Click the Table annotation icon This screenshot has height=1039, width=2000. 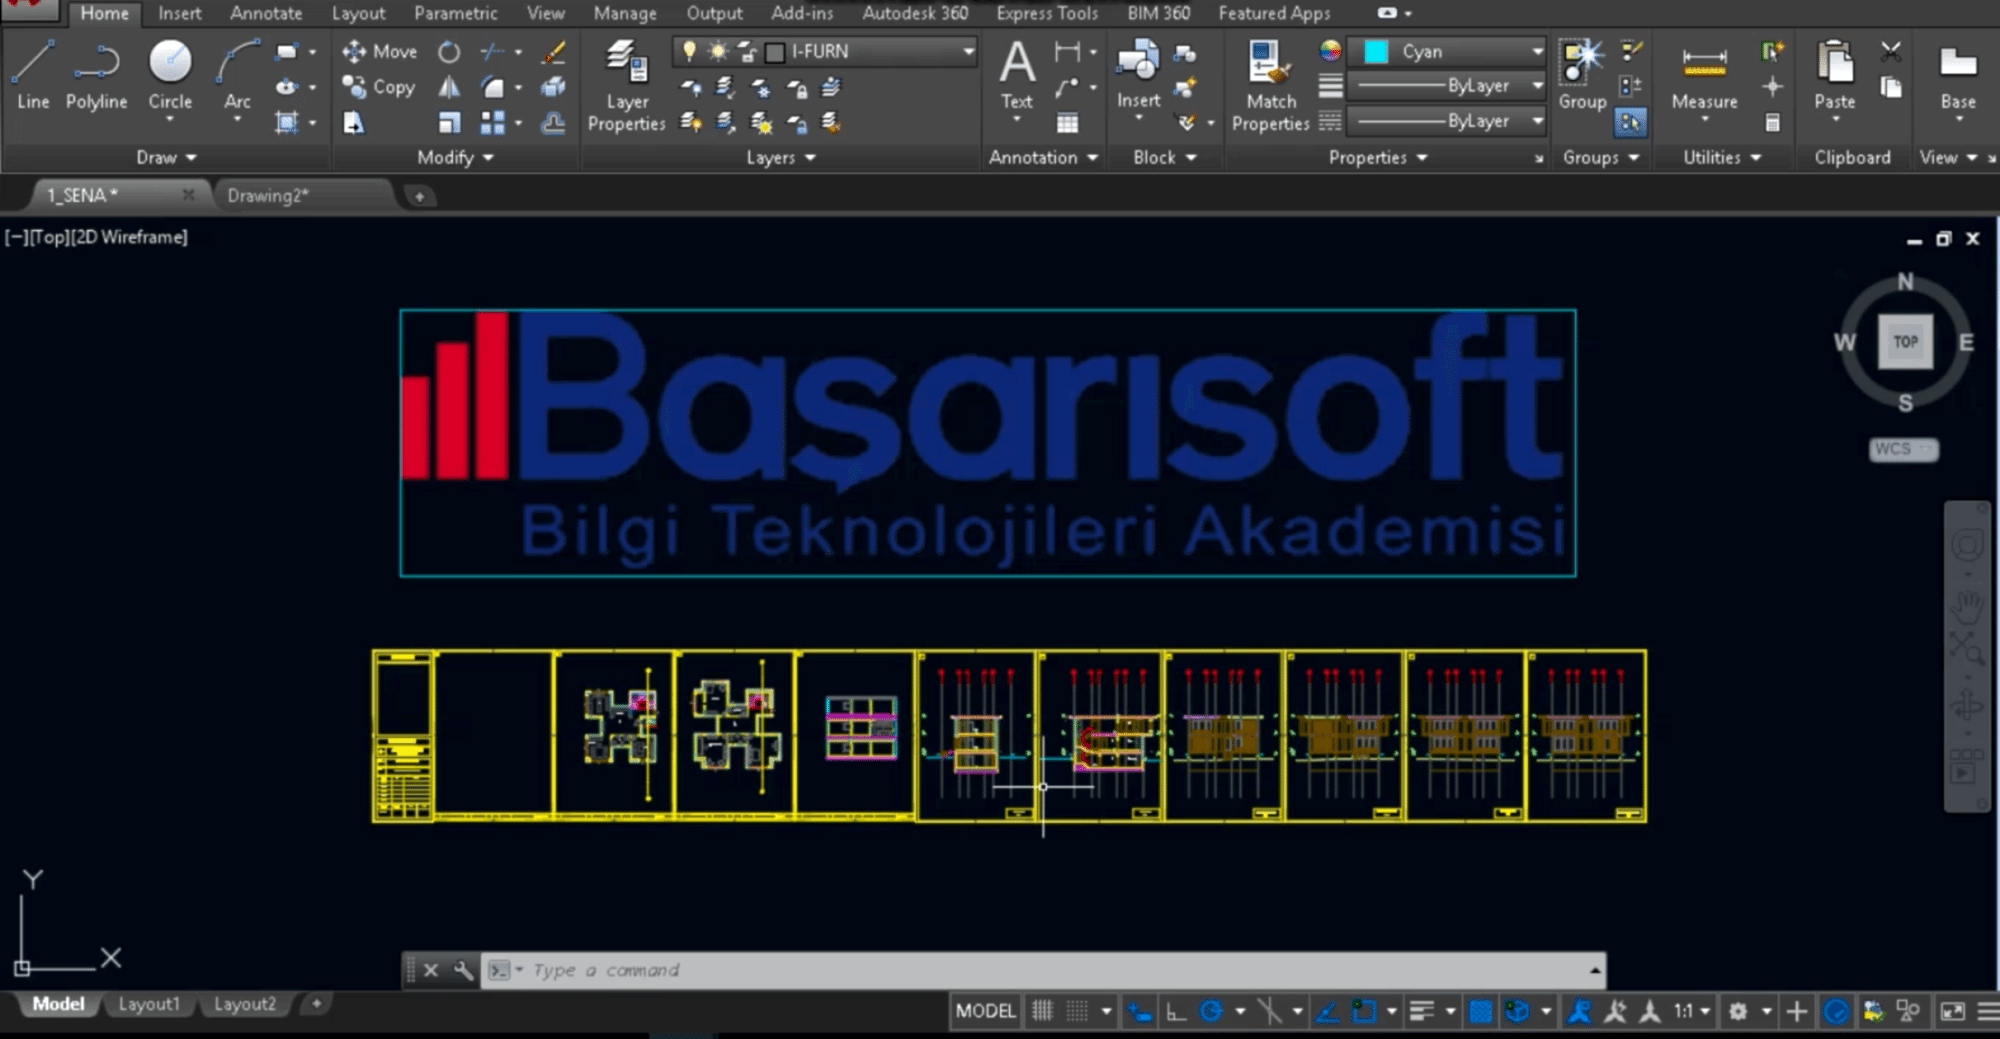1067,123
